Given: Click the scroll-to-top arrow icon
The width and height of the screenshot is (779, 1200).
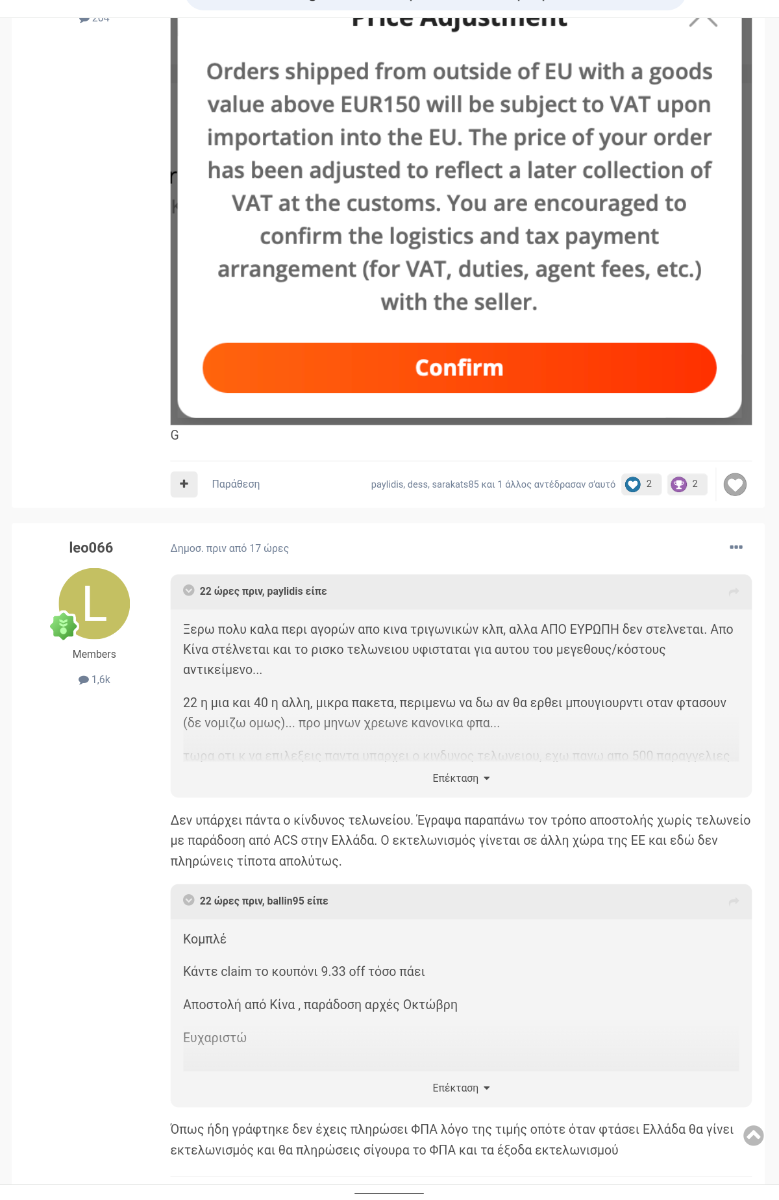Looking at the screenshot, I should click(x=754, y=1135).
